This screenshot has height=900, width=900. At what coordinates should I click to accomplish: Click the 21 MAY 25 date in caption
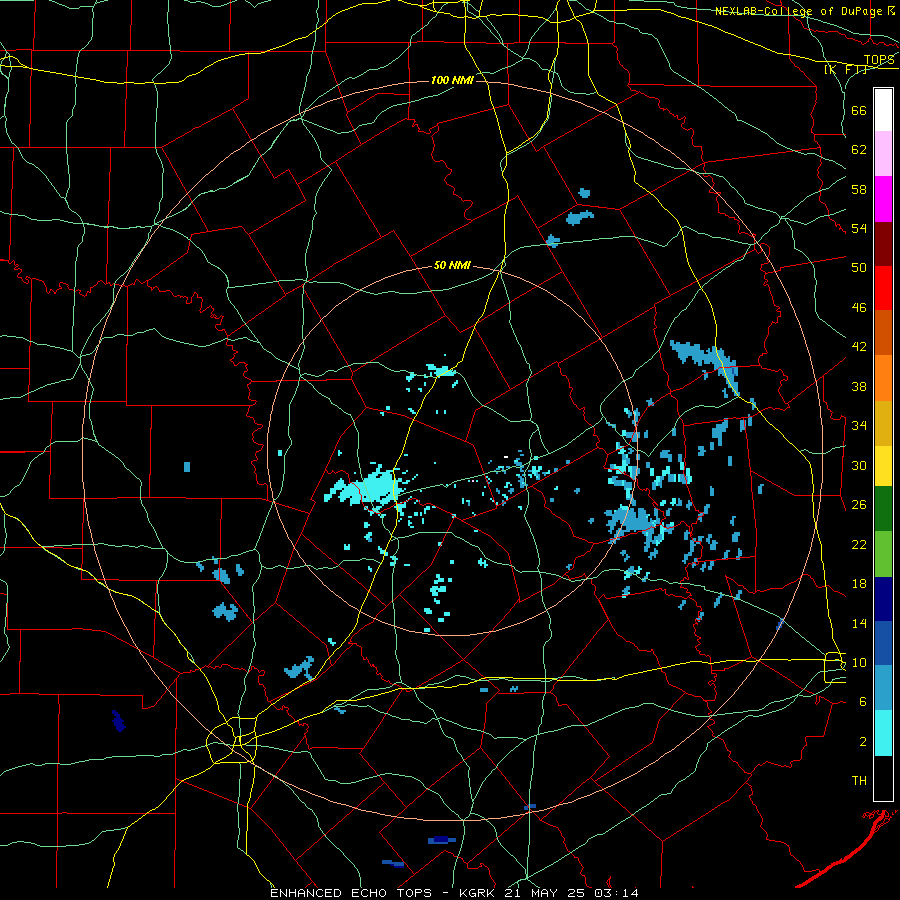(x=546, y=893)
